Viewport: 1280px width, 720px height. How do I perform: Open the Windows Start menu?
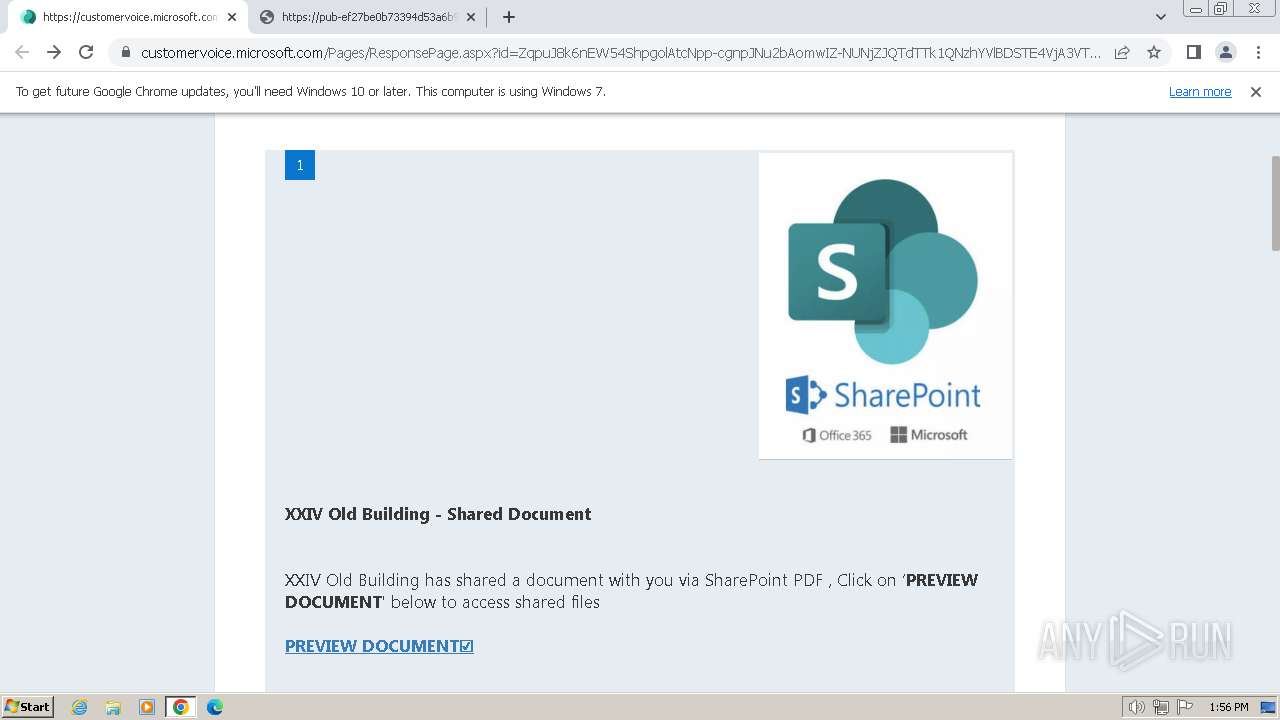point(27,707)
